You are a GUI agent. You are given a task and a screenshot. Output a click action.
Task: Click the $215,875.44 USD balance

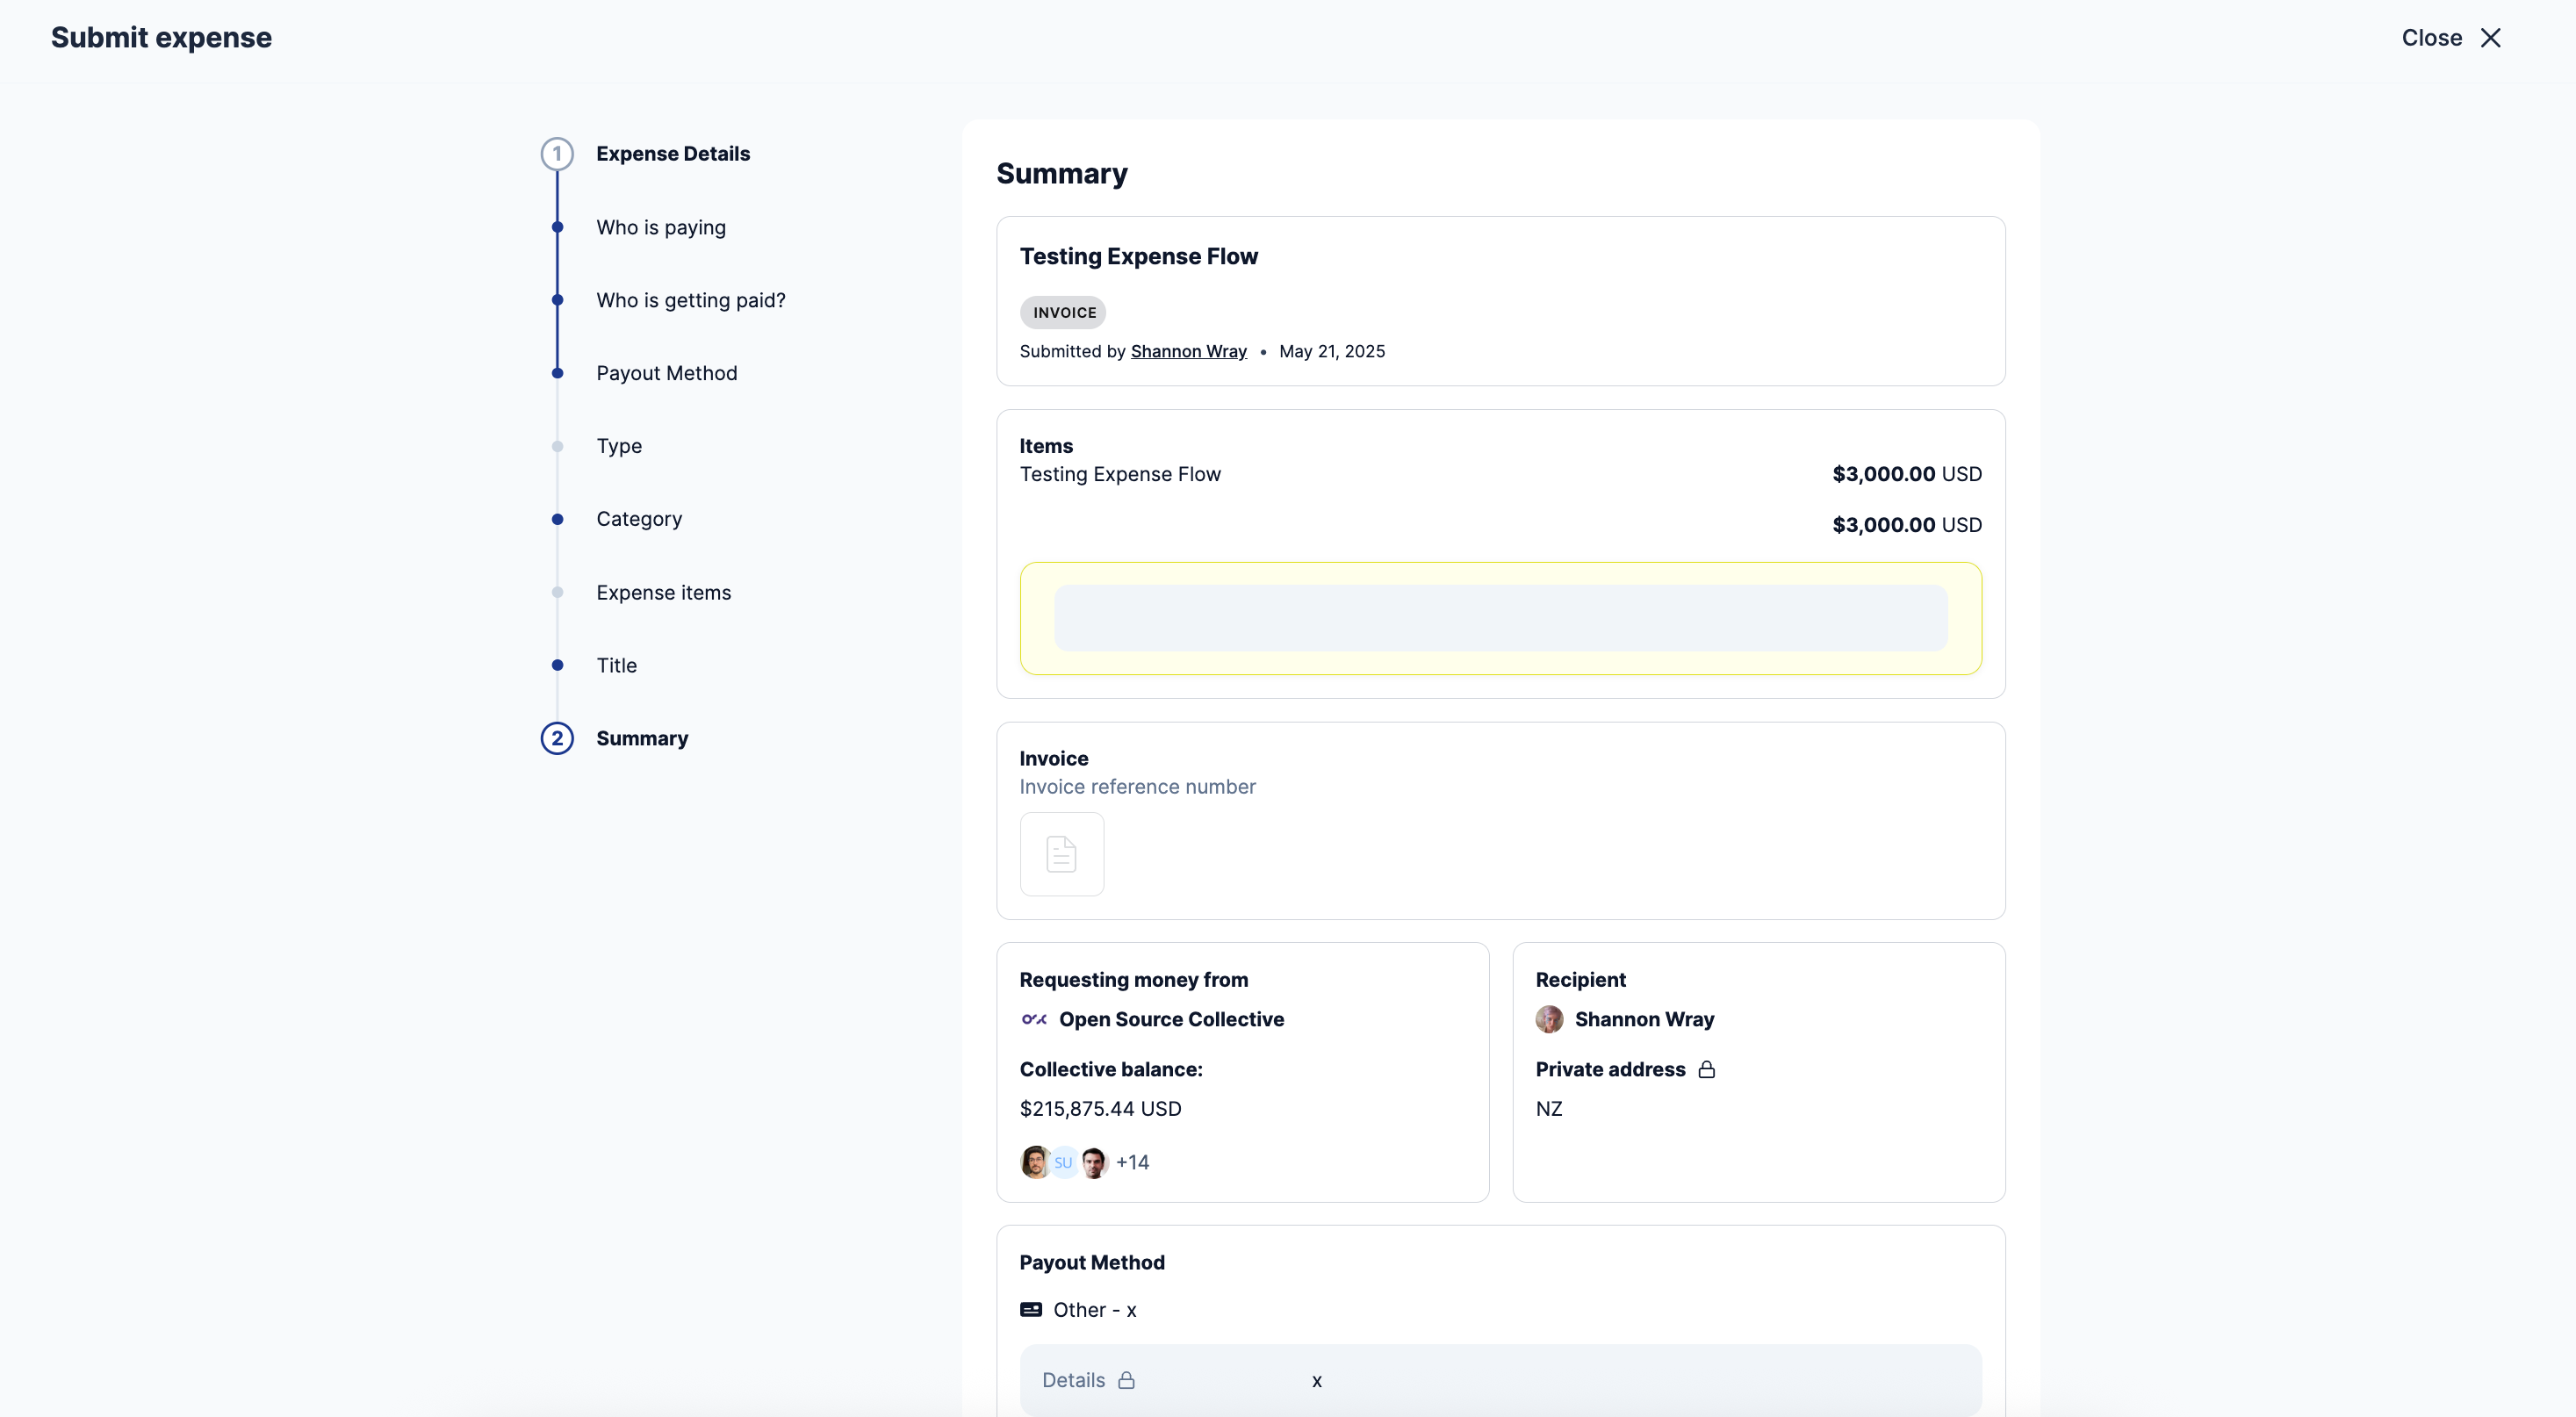click(1100, 1108)
